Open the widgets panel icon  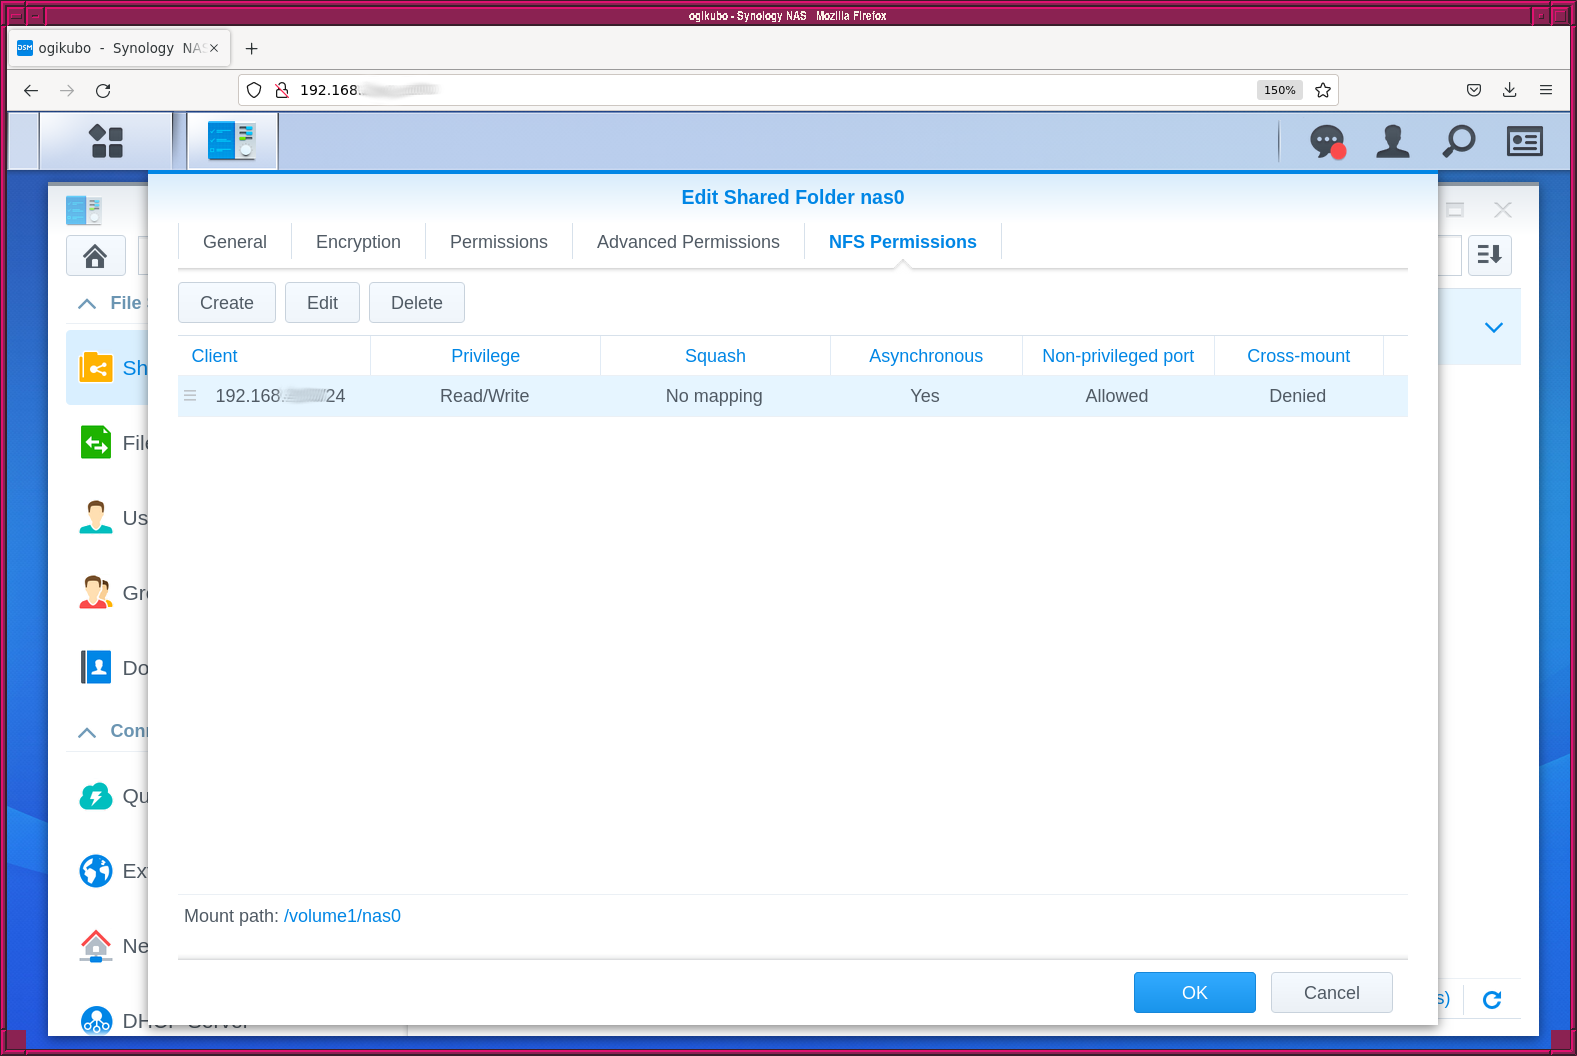1524,141
